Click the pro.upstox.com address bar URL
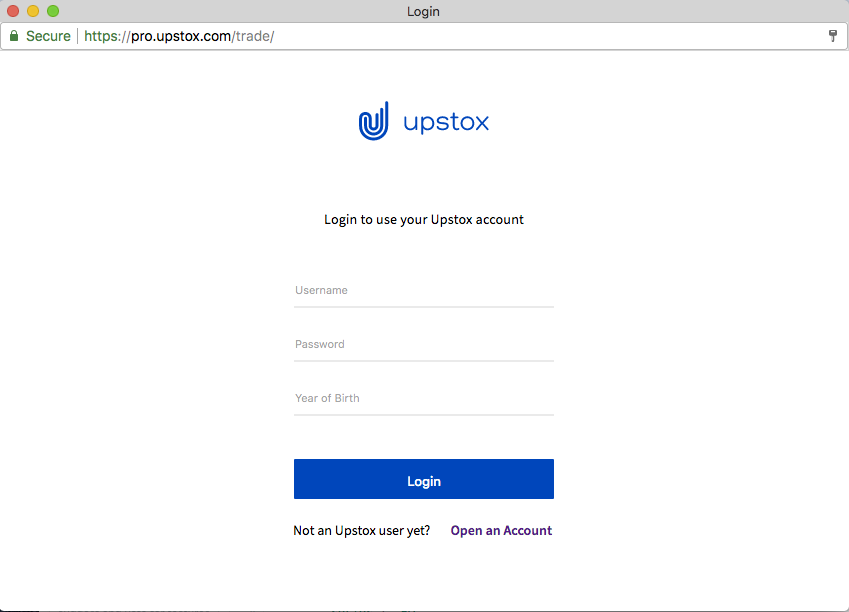The height and width of the screenshot is (612, 849). [179, 36]
